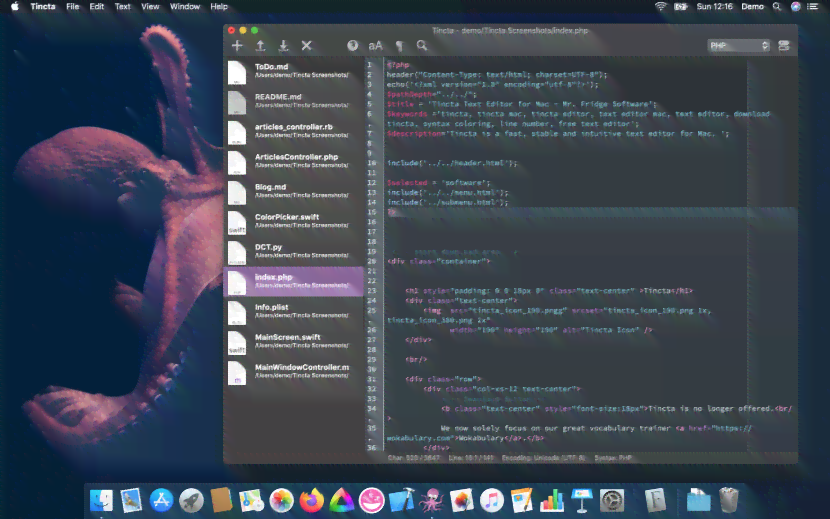Open ColorPicker.swift in the sidebar
Image resolution: width=830 pixels, height=519 pixels.
294,221
